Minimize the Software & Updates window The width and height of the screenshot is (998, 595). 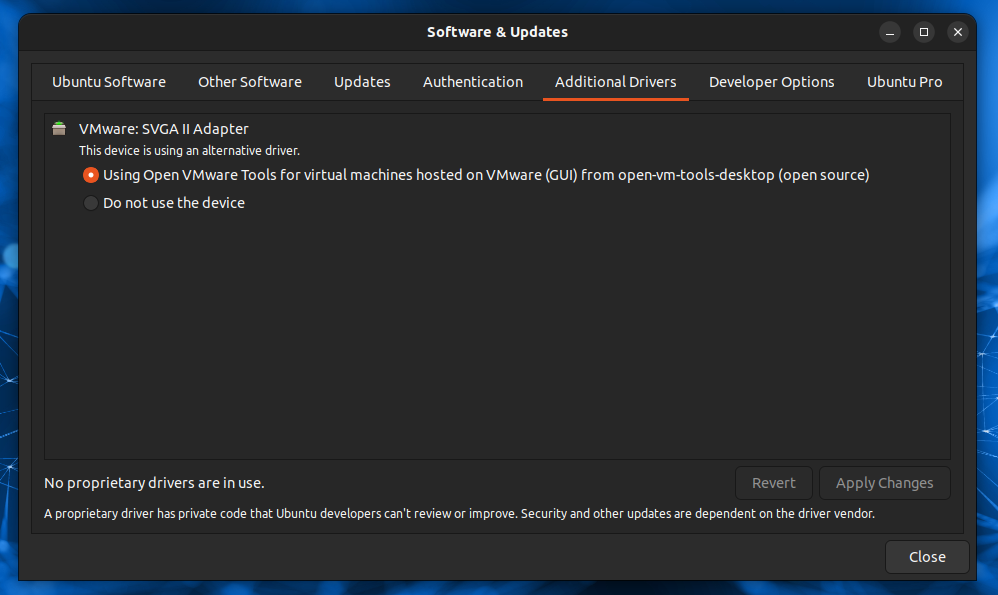tap(890, 32)
